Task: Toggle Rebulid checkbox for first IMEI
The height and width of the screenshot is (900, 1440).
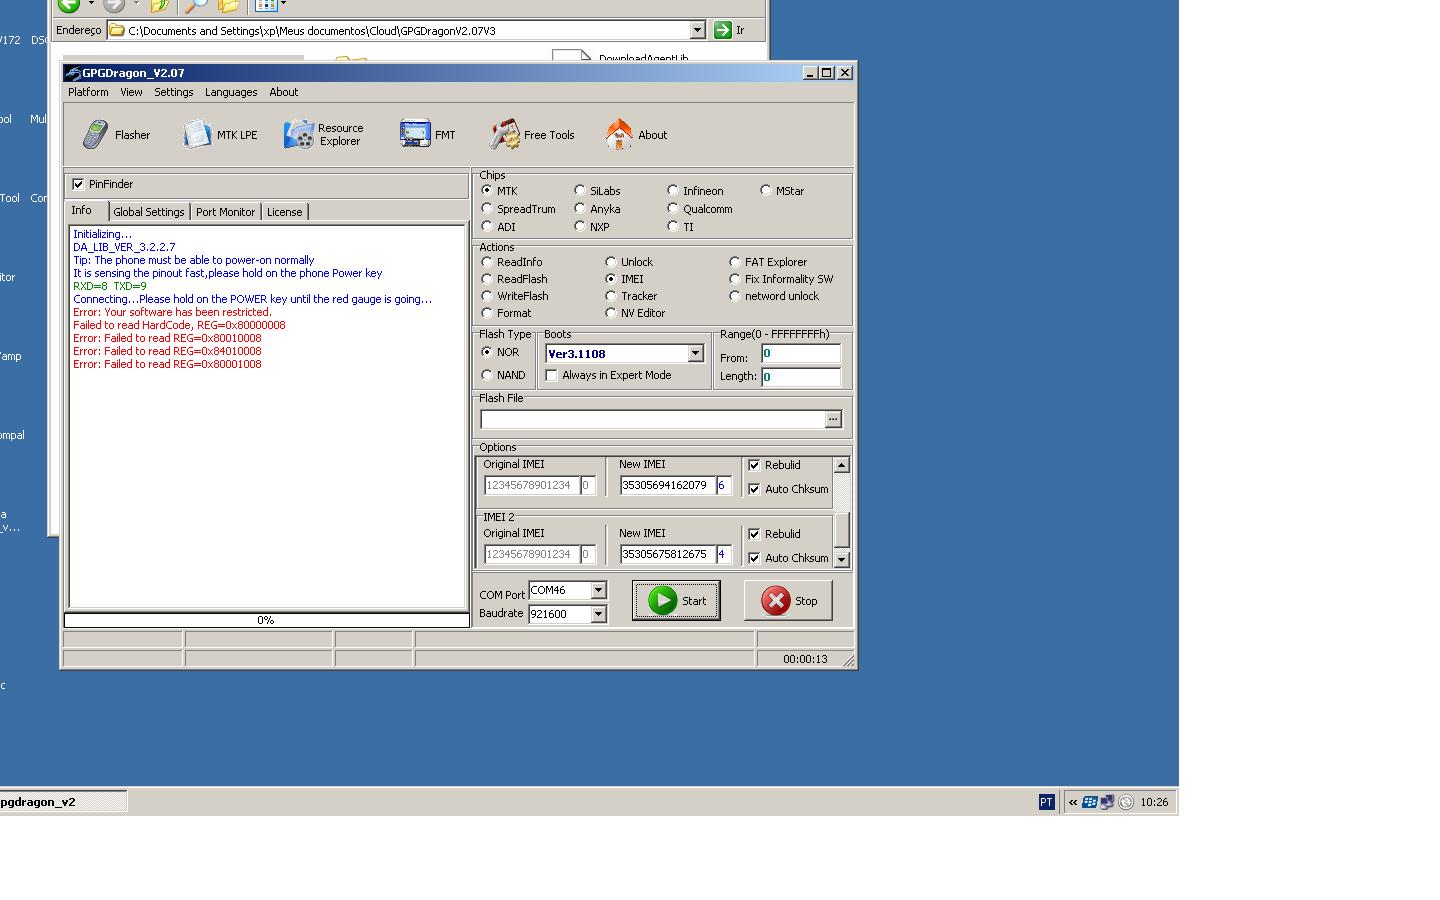Action: tap(754, 465)
